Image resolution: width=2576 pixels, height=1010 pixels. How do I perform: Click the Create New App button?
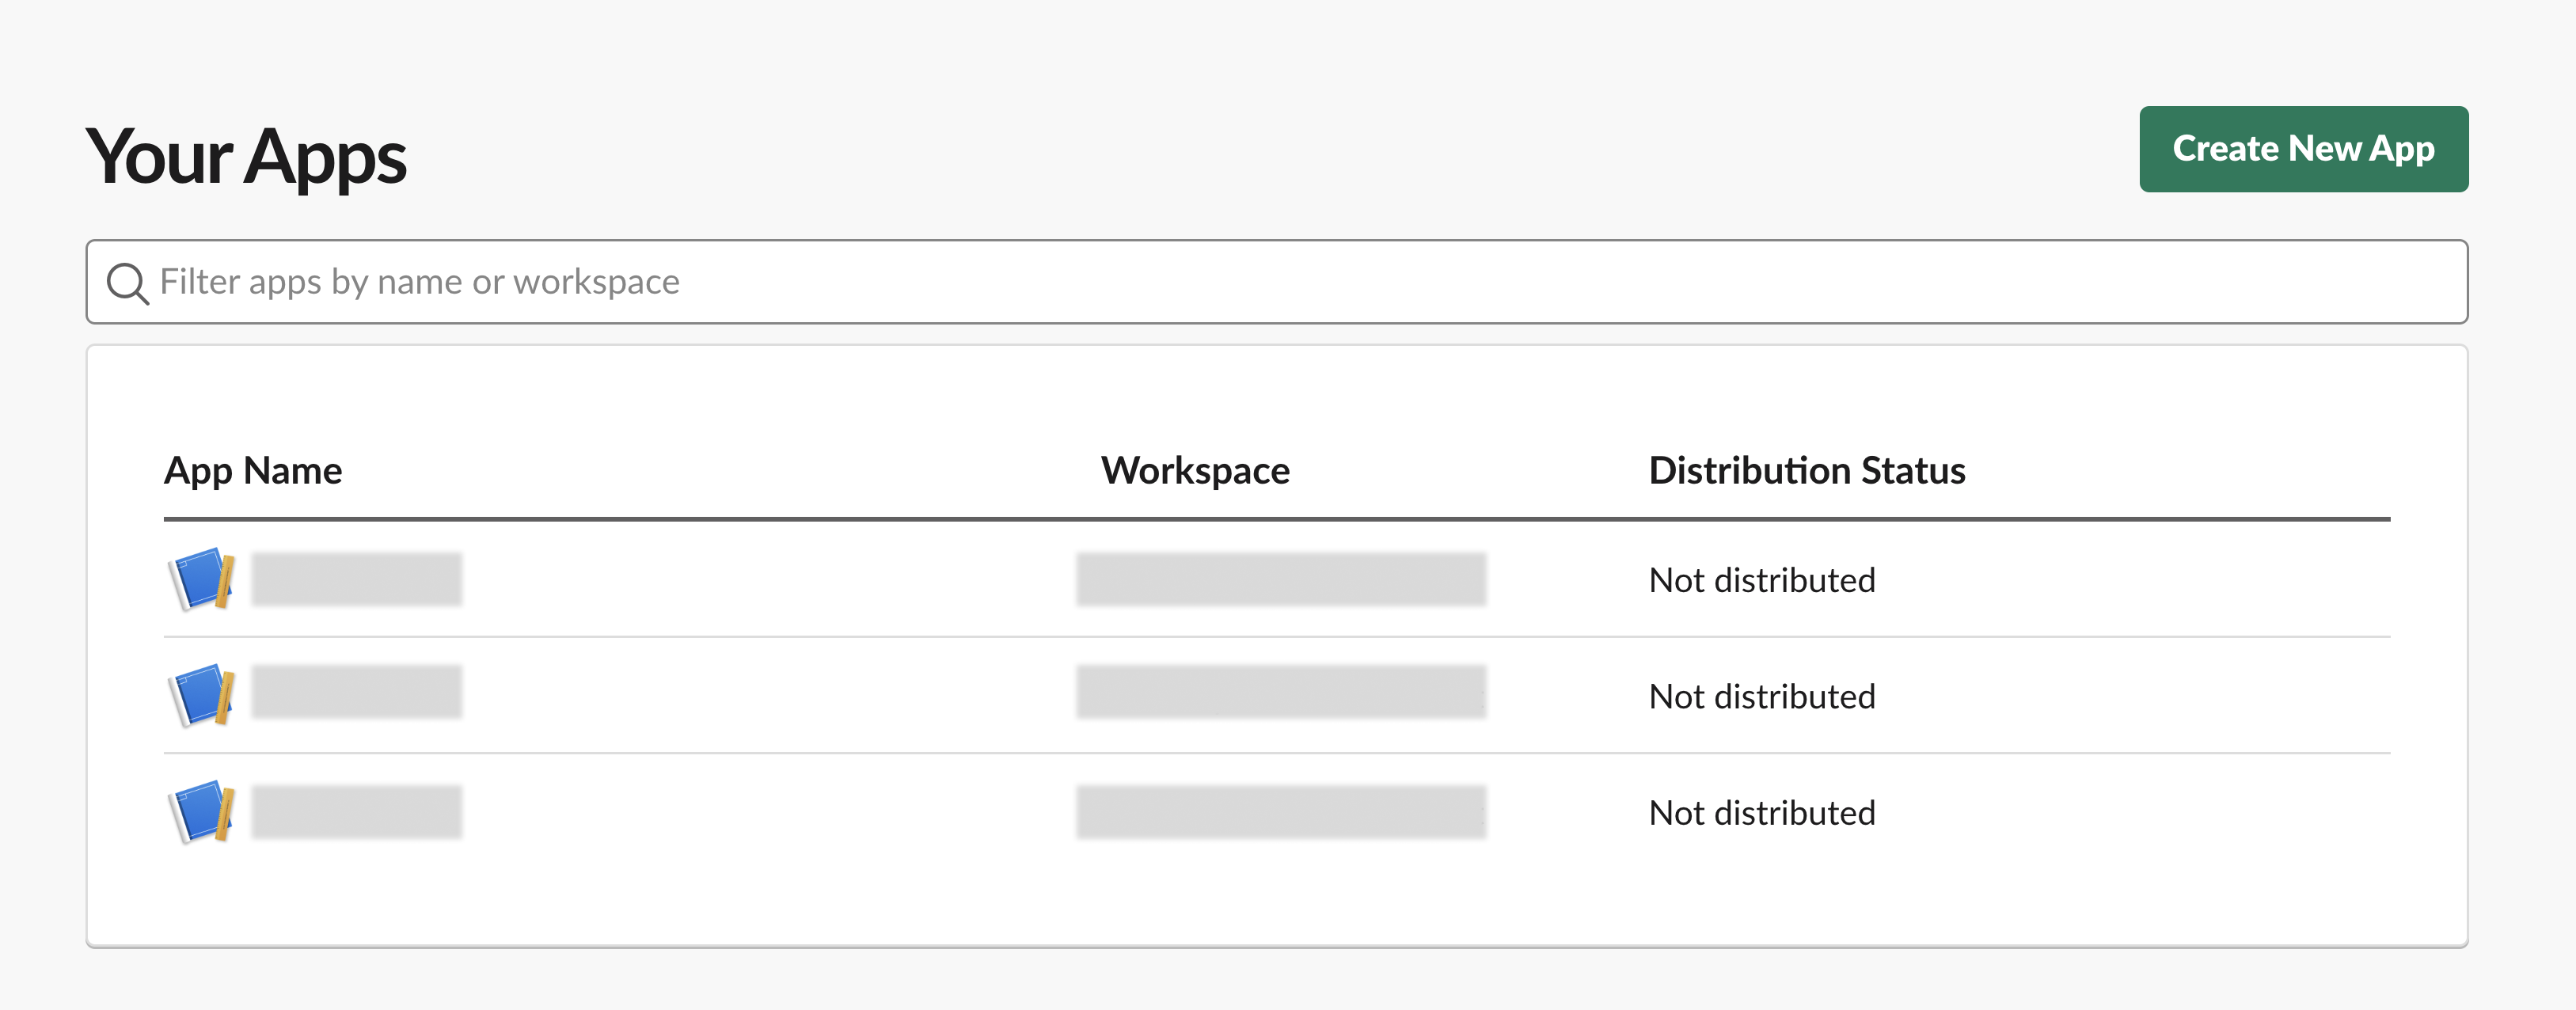(x=2302, y=148)
